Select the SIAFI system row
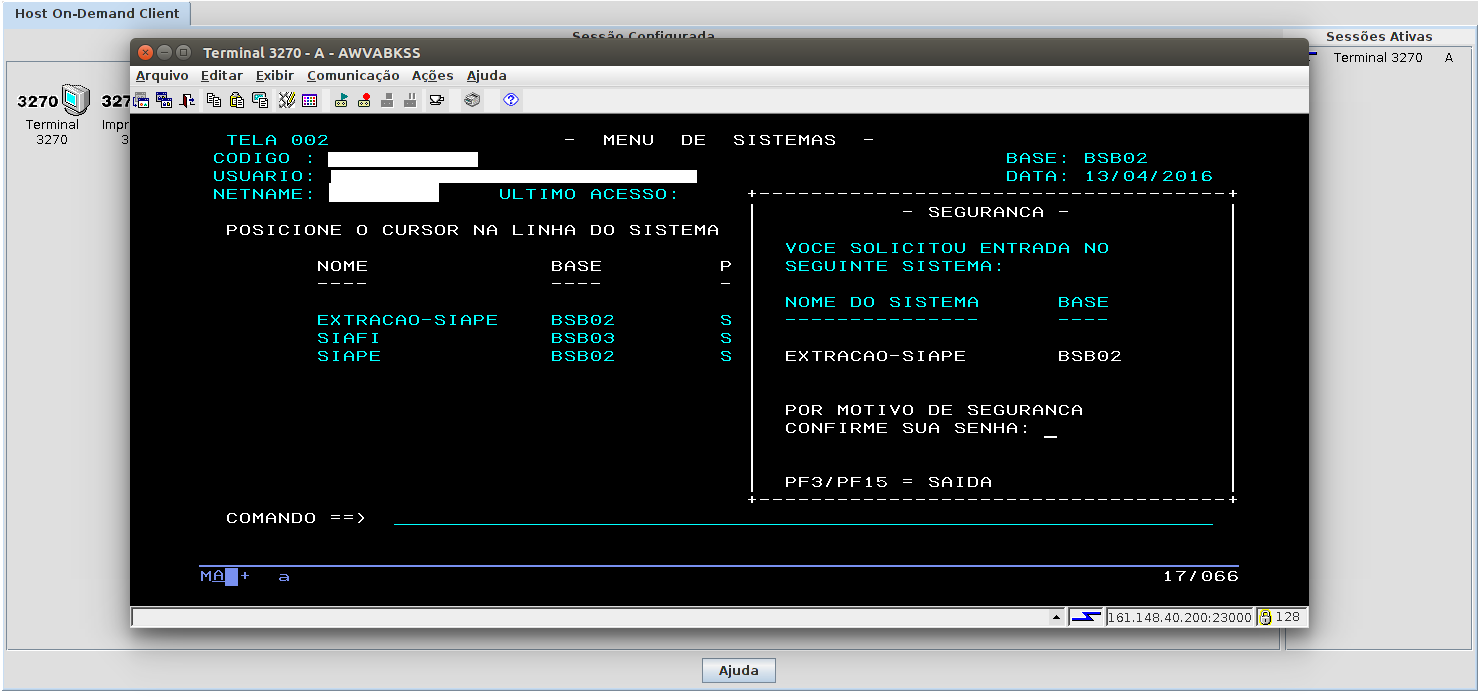The height and width of the screenshot is (697, 1480). click(524, 338)
